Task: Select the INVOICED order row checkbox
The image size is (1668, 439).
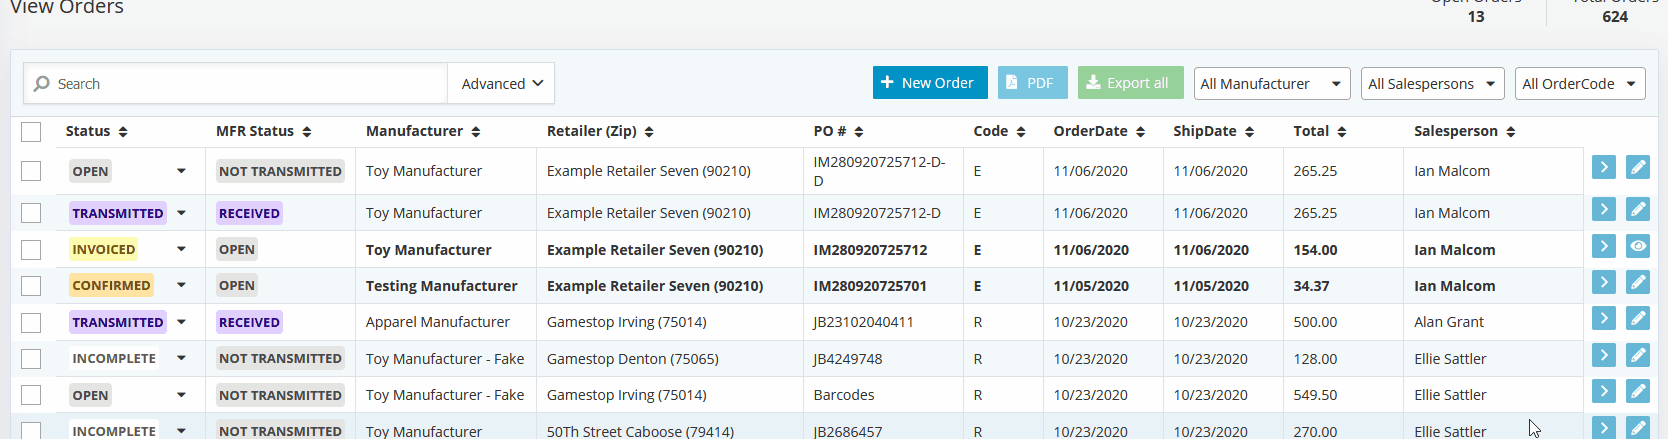Action: pyautogui.click(x=31, y=250)
